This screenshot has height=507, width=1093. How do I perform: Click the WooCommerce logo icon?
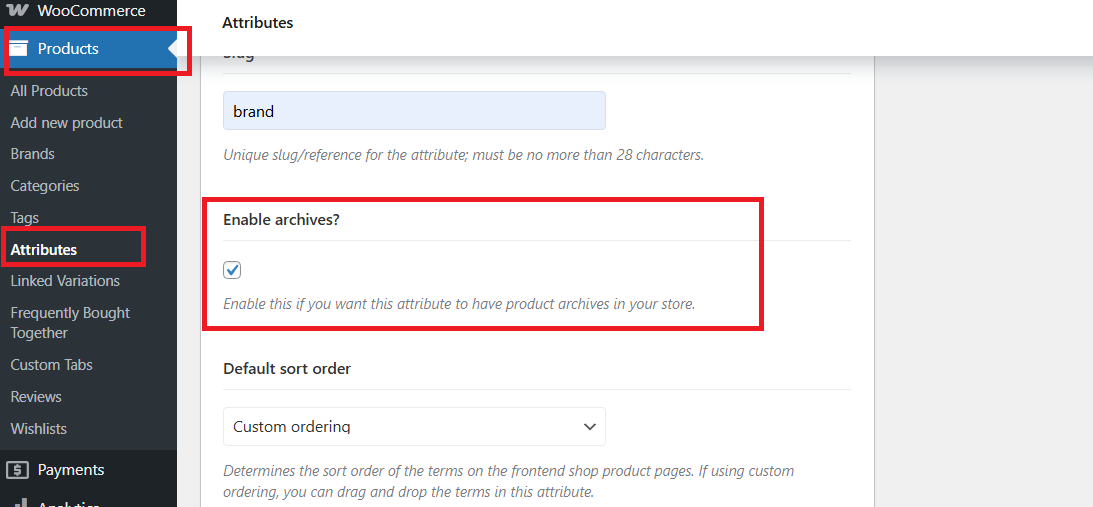[x=20, y=10]
